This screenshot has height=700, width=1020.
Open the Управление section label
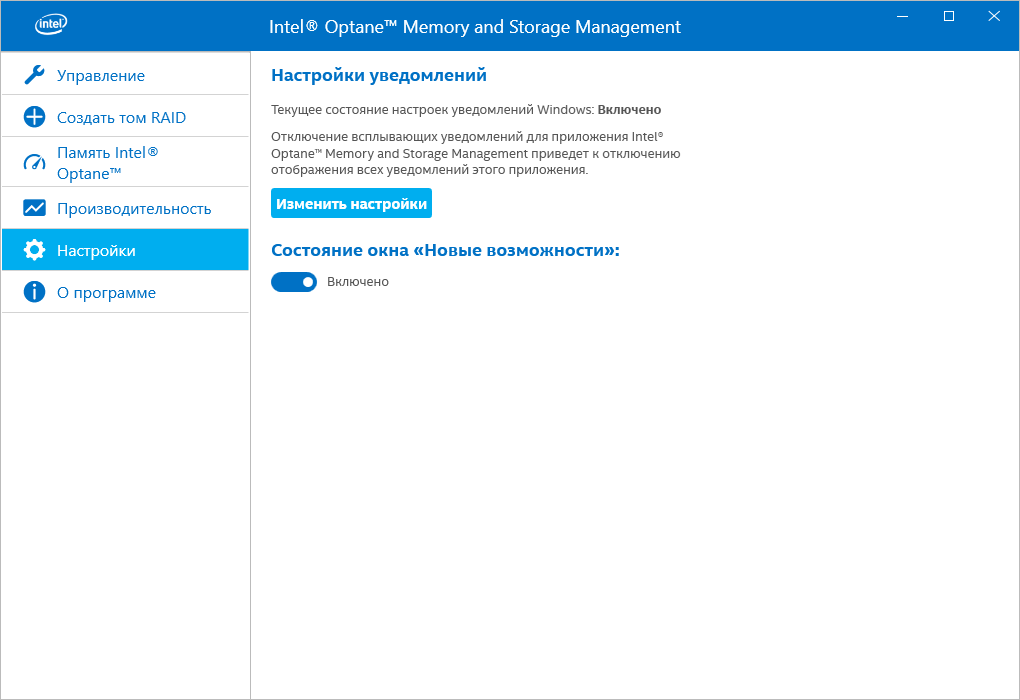(x=101, y=76)
